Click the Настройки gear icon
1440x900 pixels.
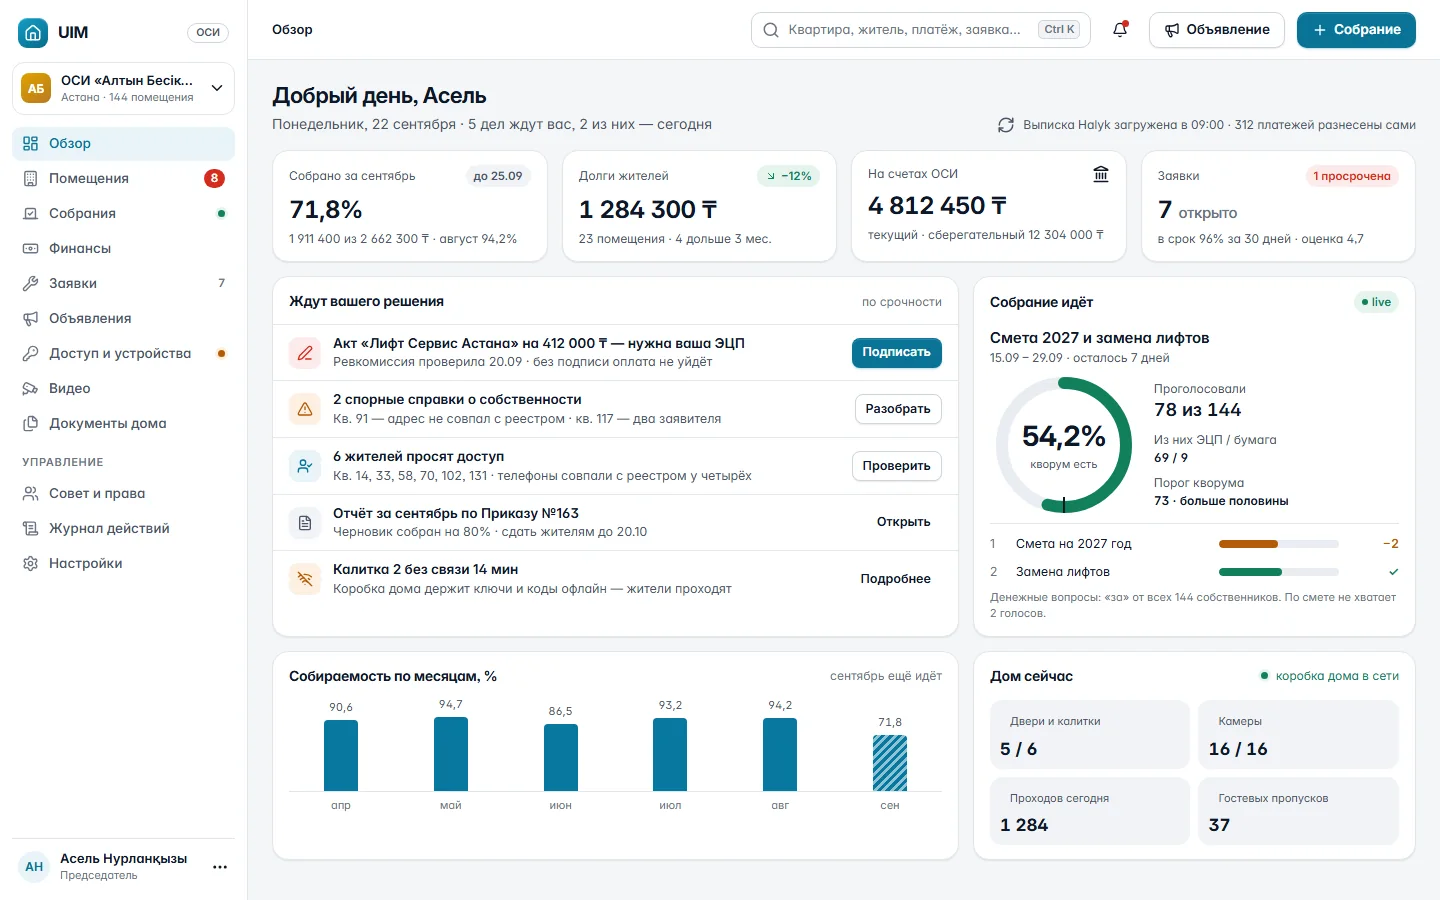click(x=30, y=563)
